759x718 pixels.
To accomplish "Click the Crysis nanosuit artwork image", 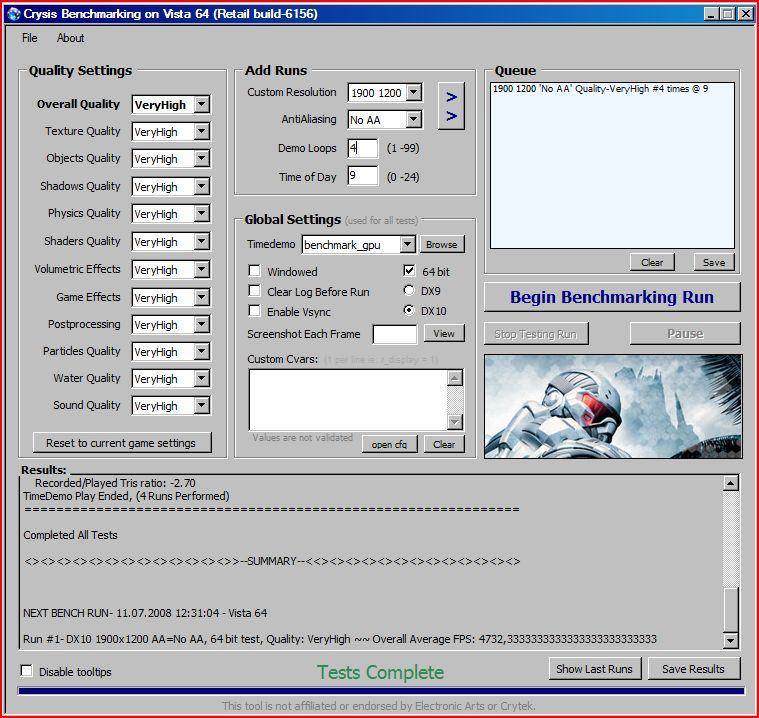I will coord(613,406).
